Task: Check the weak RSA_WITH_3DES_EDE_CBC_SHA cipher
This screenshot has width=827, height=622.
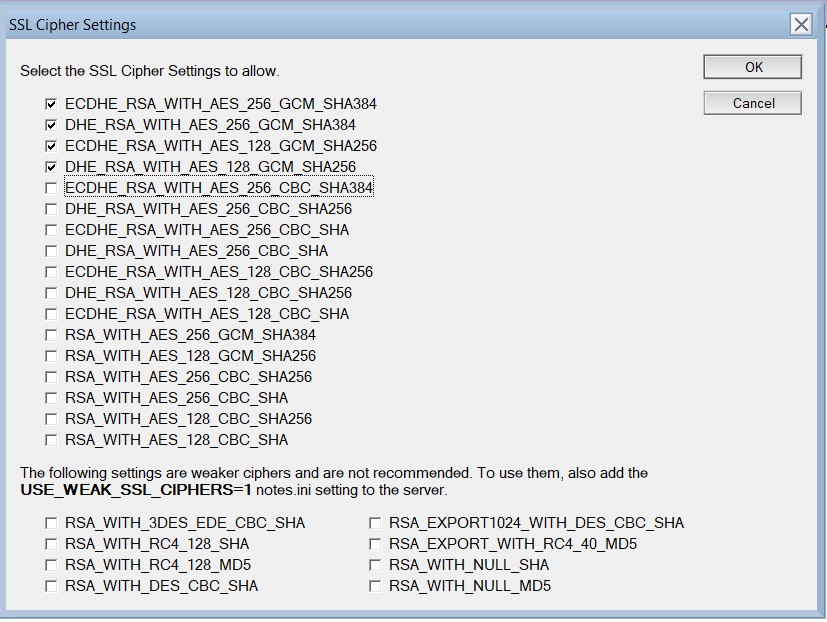Action: 51,522
